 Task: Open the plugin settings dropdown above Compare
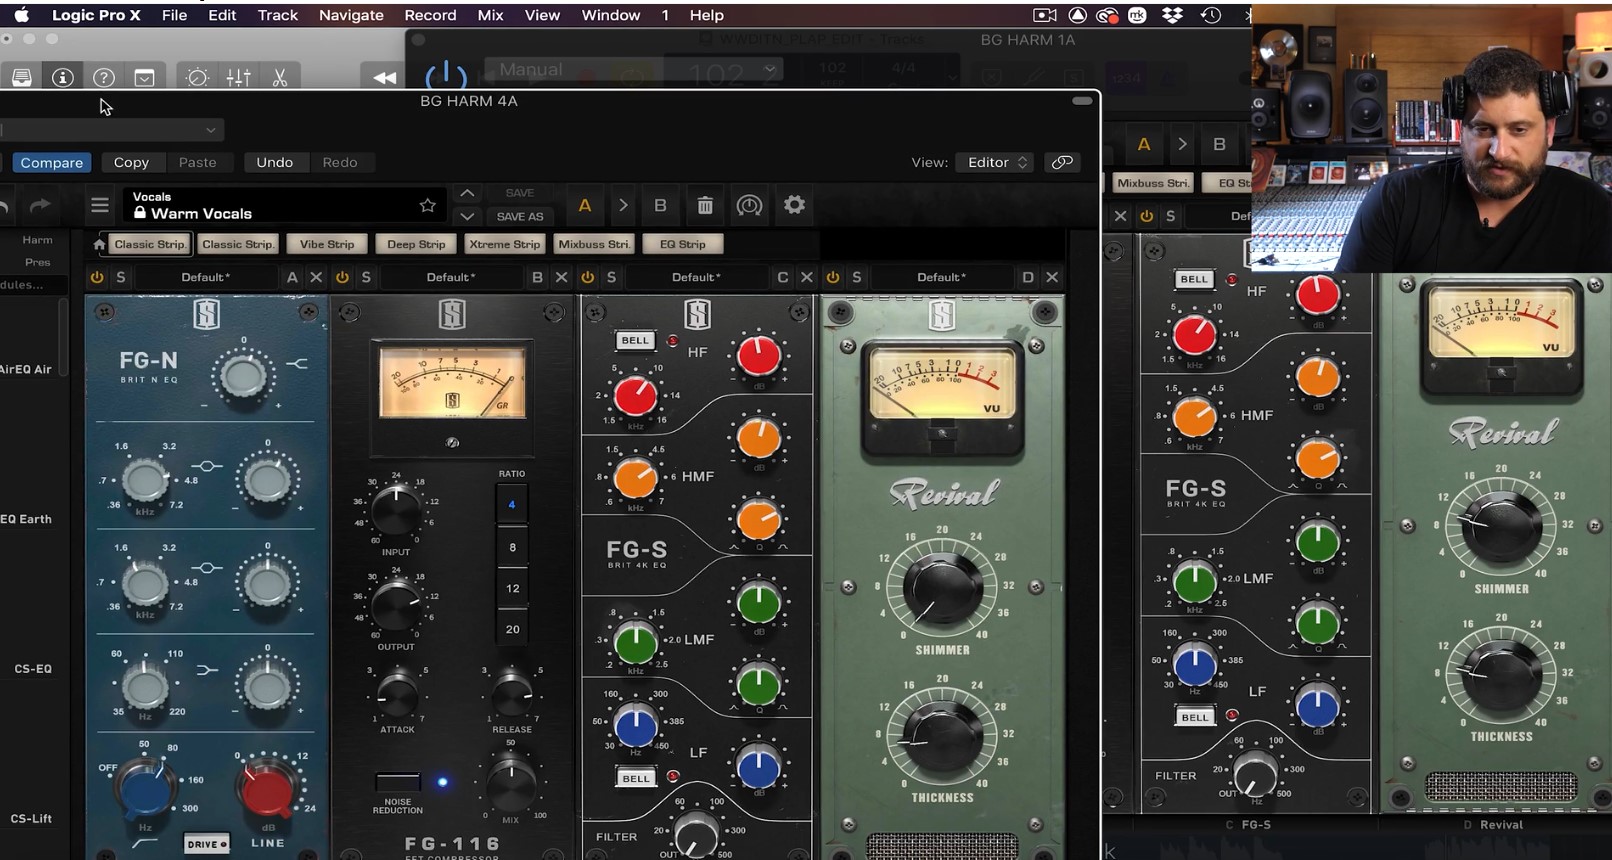click(110, 130)
